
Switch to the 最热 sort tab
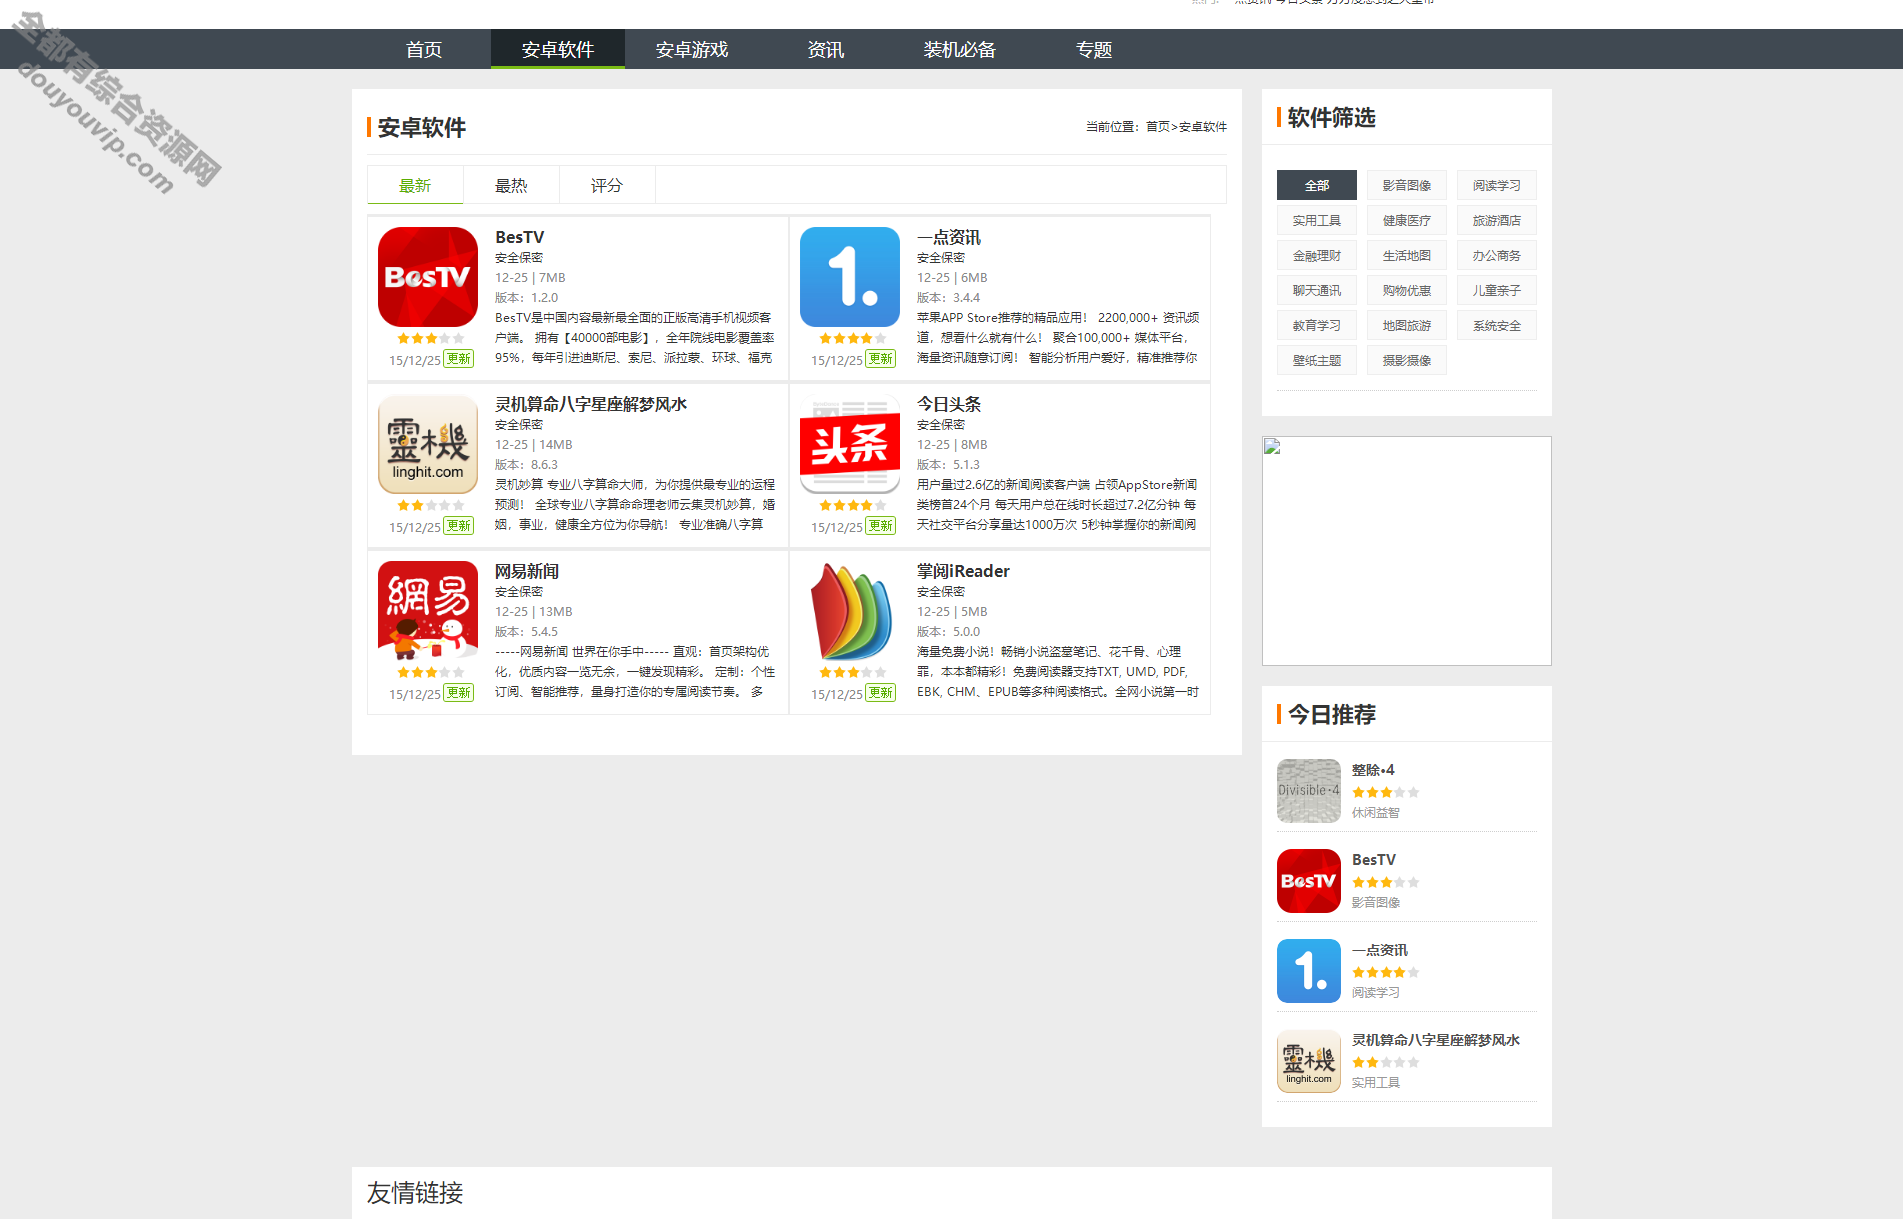click(x=511, y=185)
